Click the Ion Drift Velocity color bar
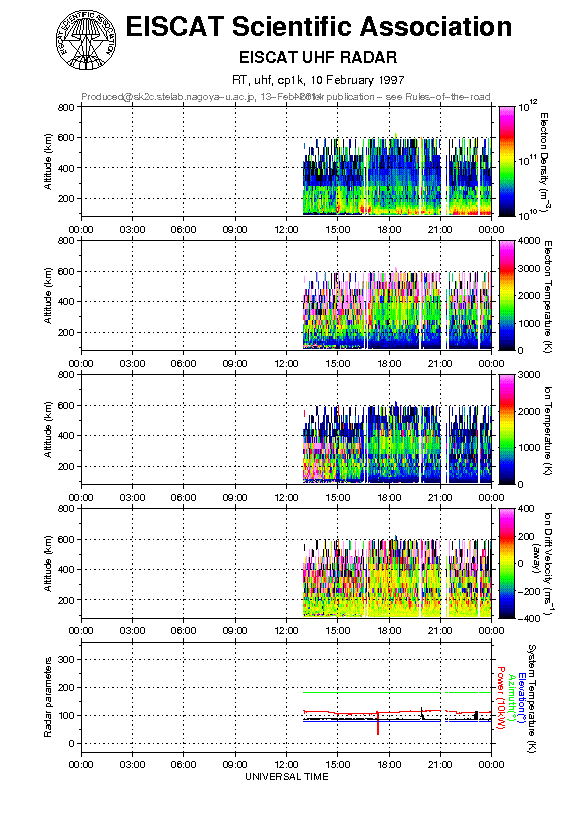Image resolution: width=580 pixels, height=820 pixels. pyautogui.click(x=507, y=563)
